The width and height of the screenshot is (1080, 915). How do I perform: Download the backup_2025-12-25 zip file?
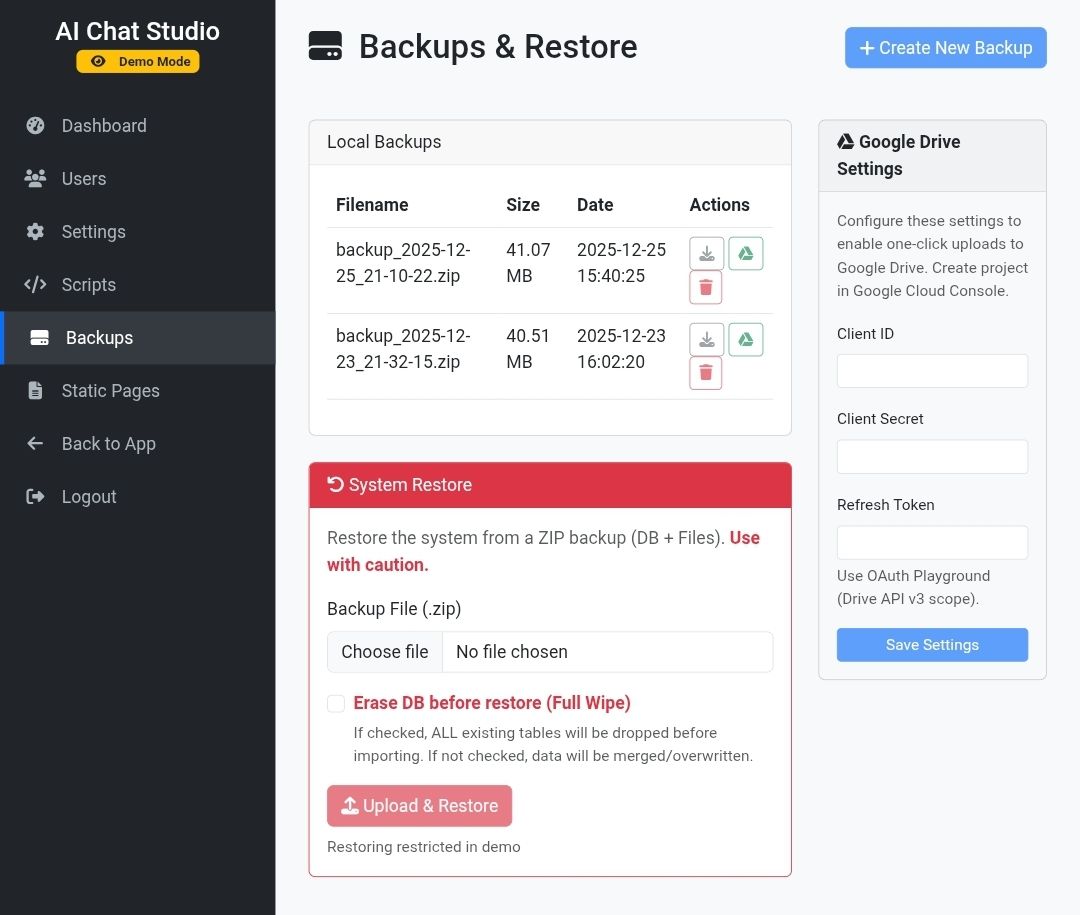point(707,254)
